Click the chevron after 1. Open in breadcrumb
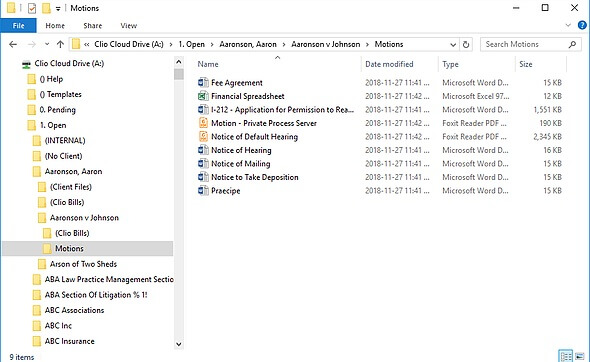590x362 pixels. coord(212,44)
